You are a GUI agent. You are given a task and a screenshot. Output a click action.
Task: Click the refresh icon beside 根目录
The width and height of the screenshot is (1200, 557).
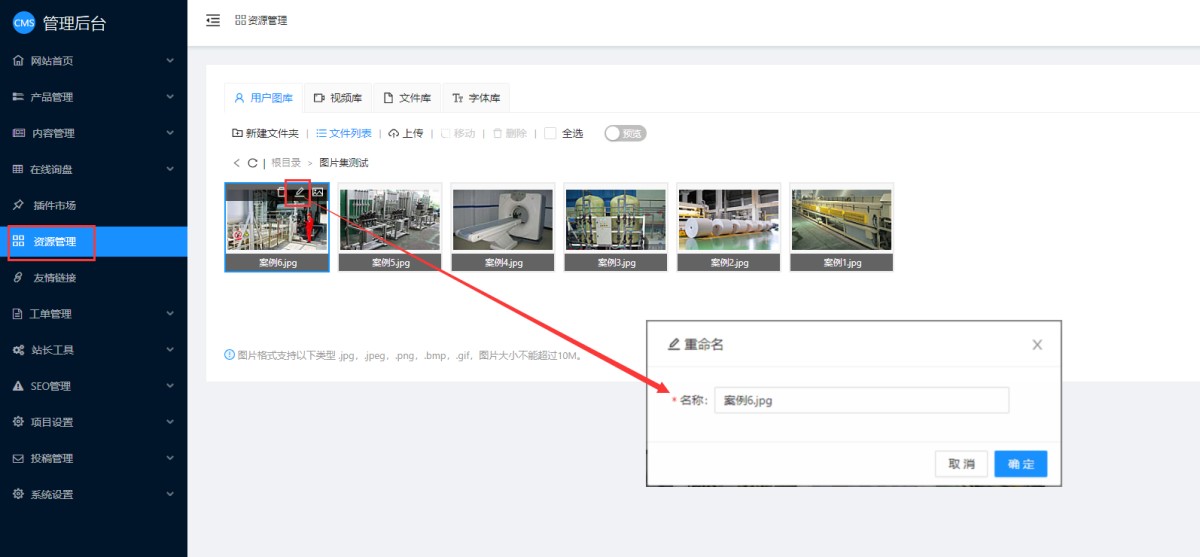[x=252, y=163]
